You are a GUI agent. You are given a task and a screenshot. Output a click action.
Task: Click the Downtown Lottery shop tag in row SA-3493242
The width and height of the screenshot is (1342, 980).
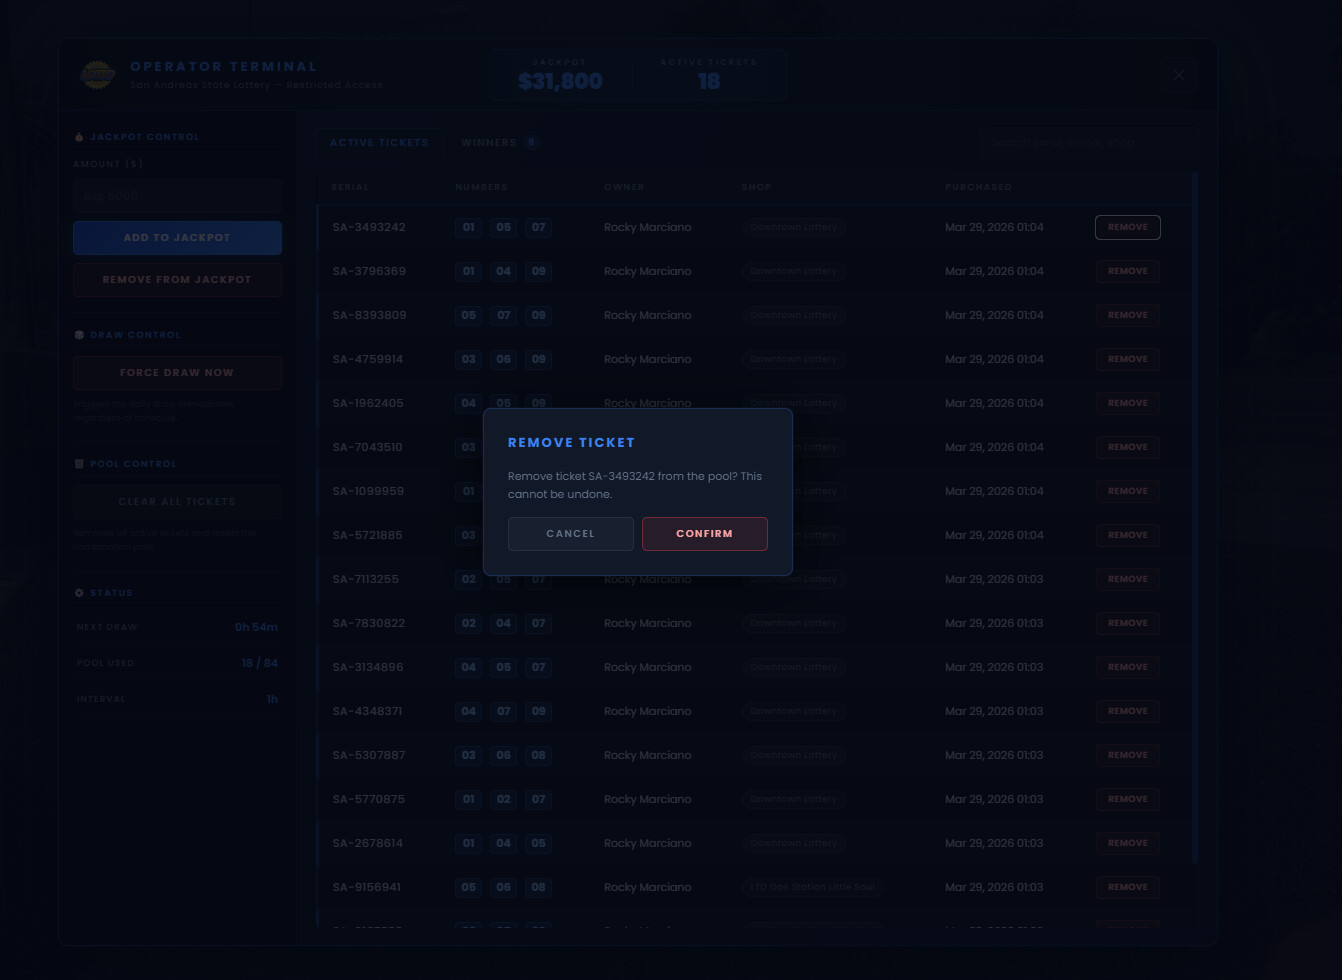point(794,227)
